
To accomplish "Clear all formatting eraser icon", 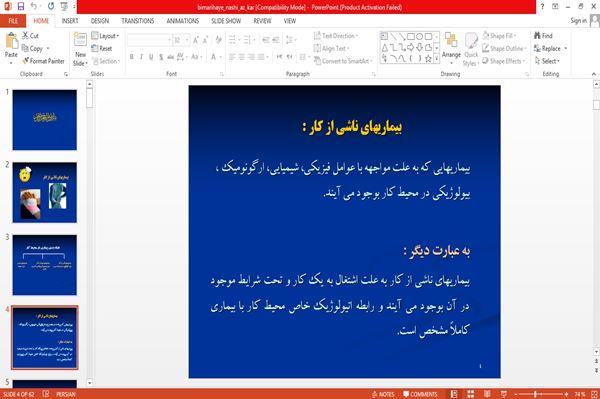I will [x=218, y=40].
